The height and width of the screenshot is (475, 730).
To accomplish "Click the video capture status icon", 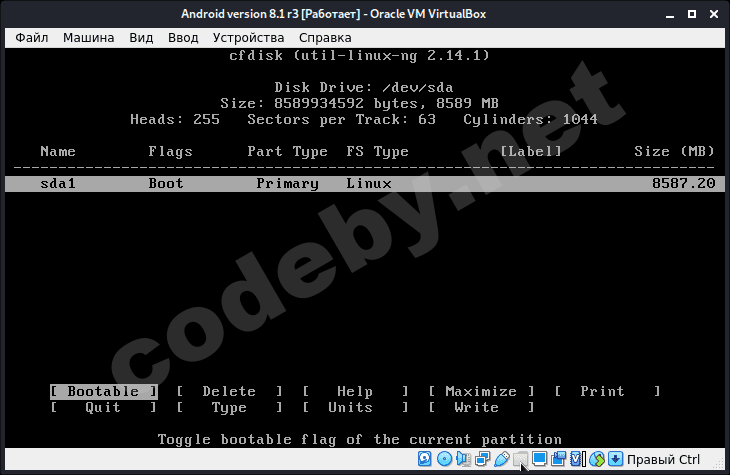I will 558,459.
